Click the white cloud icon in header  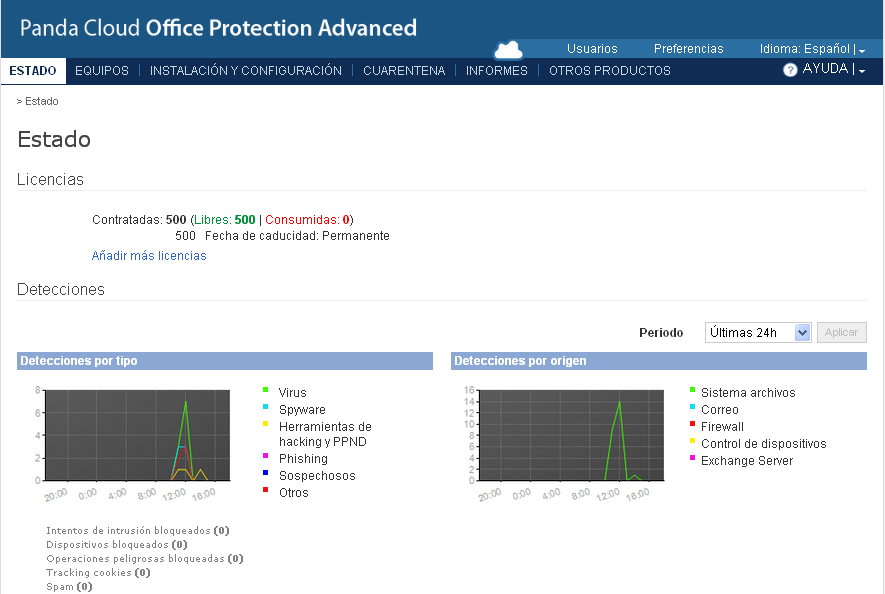pos(508,50)
